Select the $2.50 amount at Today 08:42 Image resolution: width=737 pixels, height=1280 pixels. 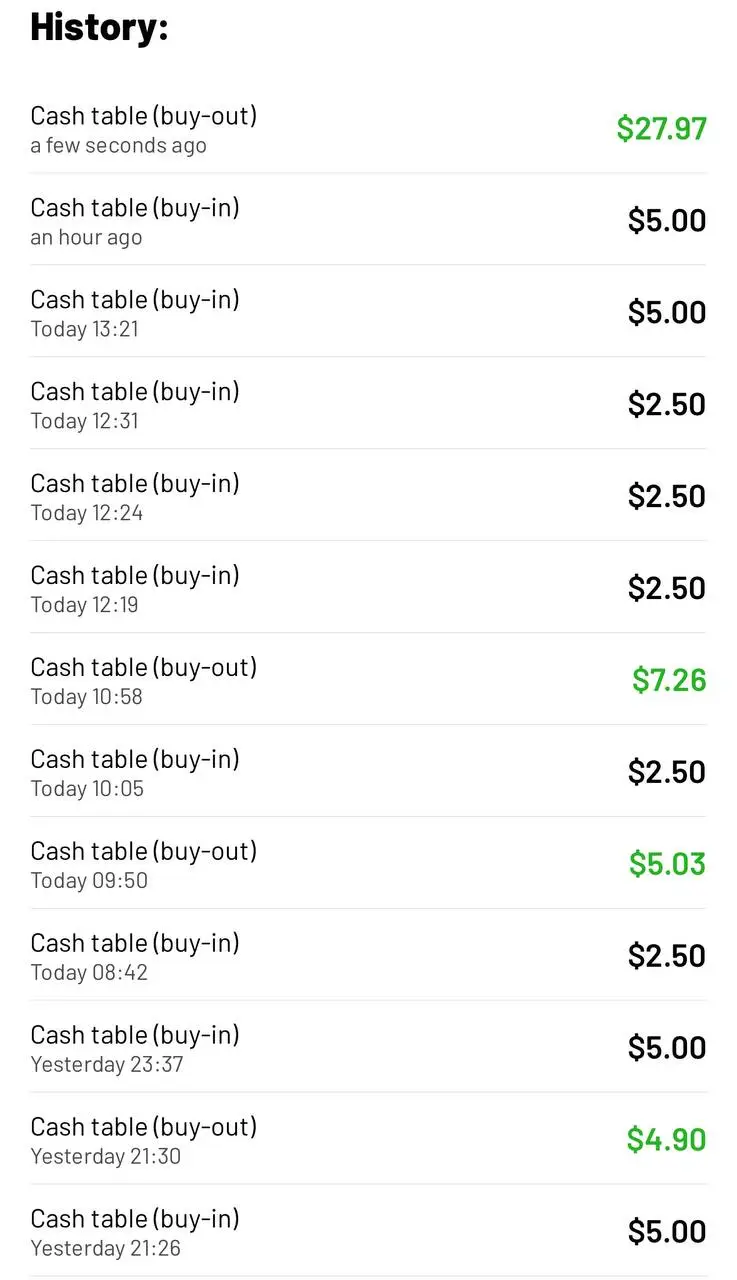[667, 956]
